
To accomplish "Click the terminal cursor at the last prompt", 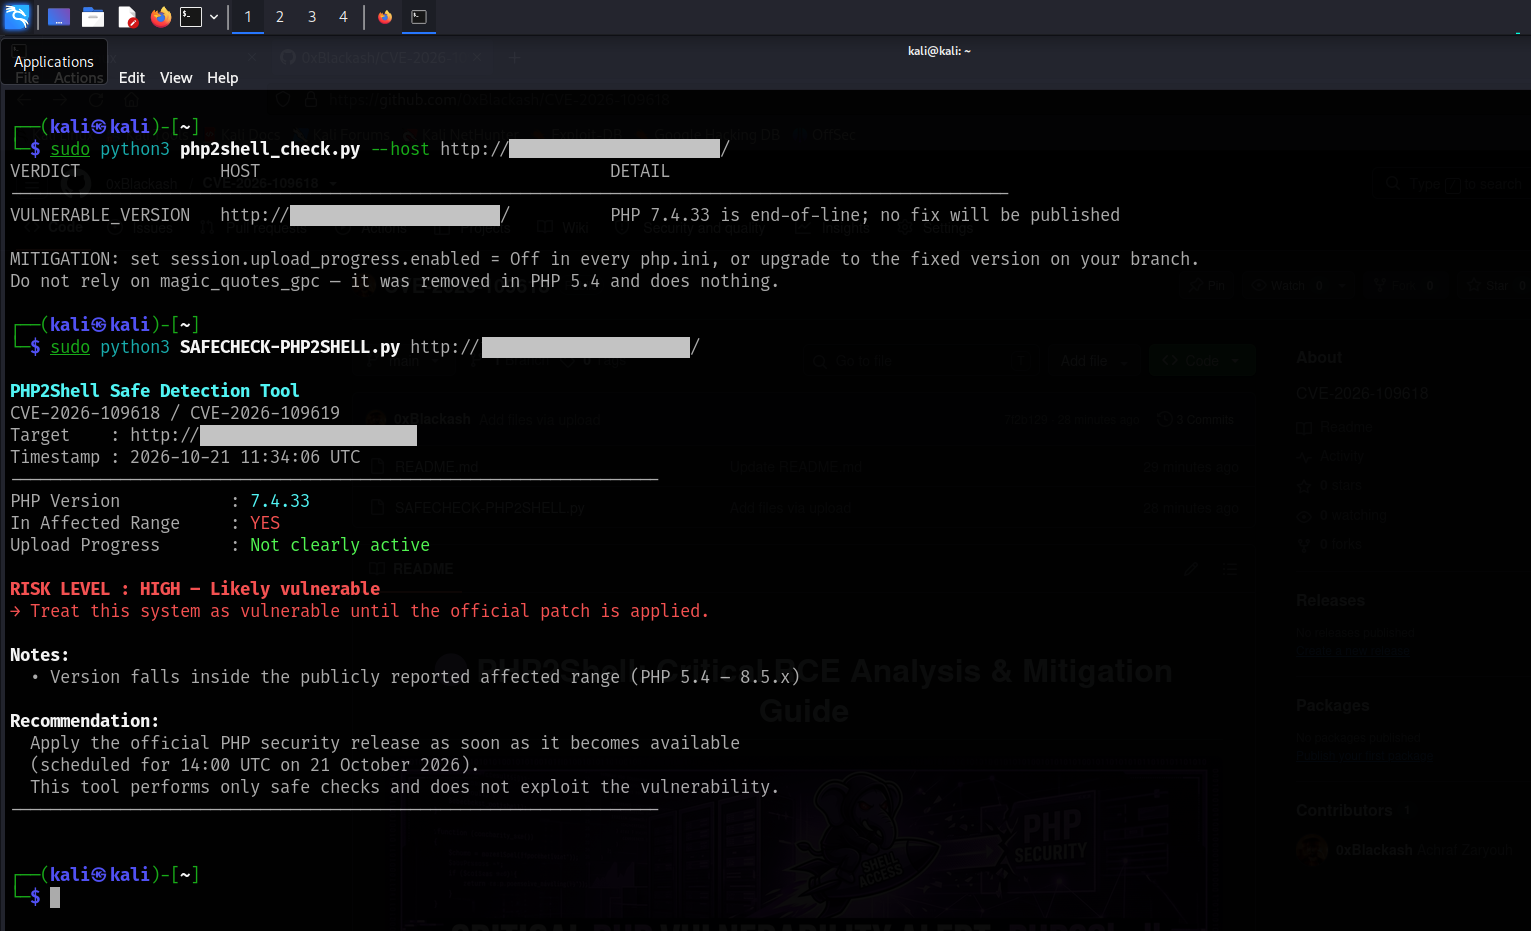I will click(x=55, y=897).
